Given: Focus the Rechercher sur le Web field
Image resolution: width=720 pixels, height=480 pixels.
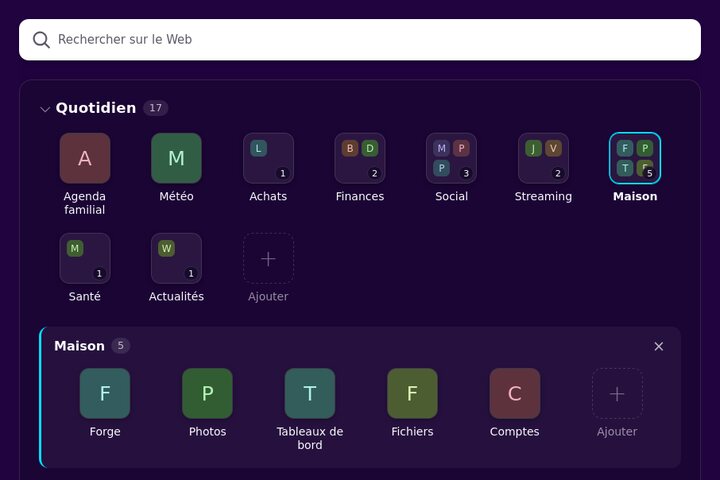Looking at the screenshot, I should (x=360, y=40).
